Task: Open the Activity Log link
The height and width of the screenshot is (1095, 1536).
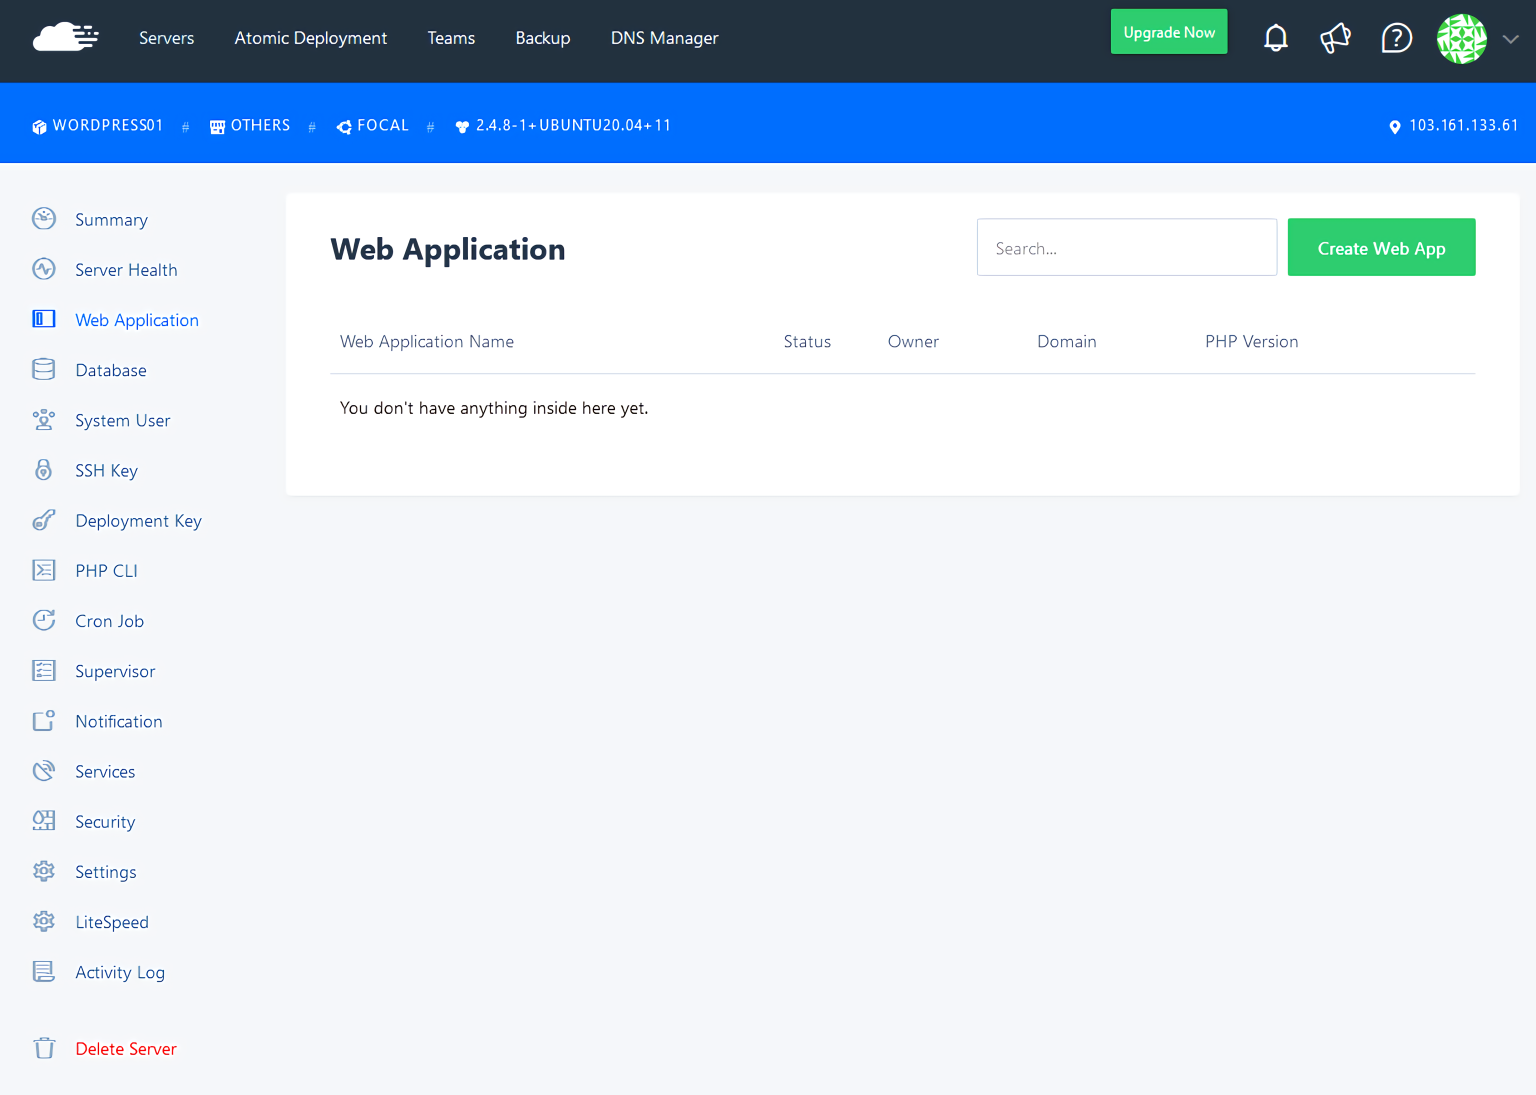Action: pos(120,972)
